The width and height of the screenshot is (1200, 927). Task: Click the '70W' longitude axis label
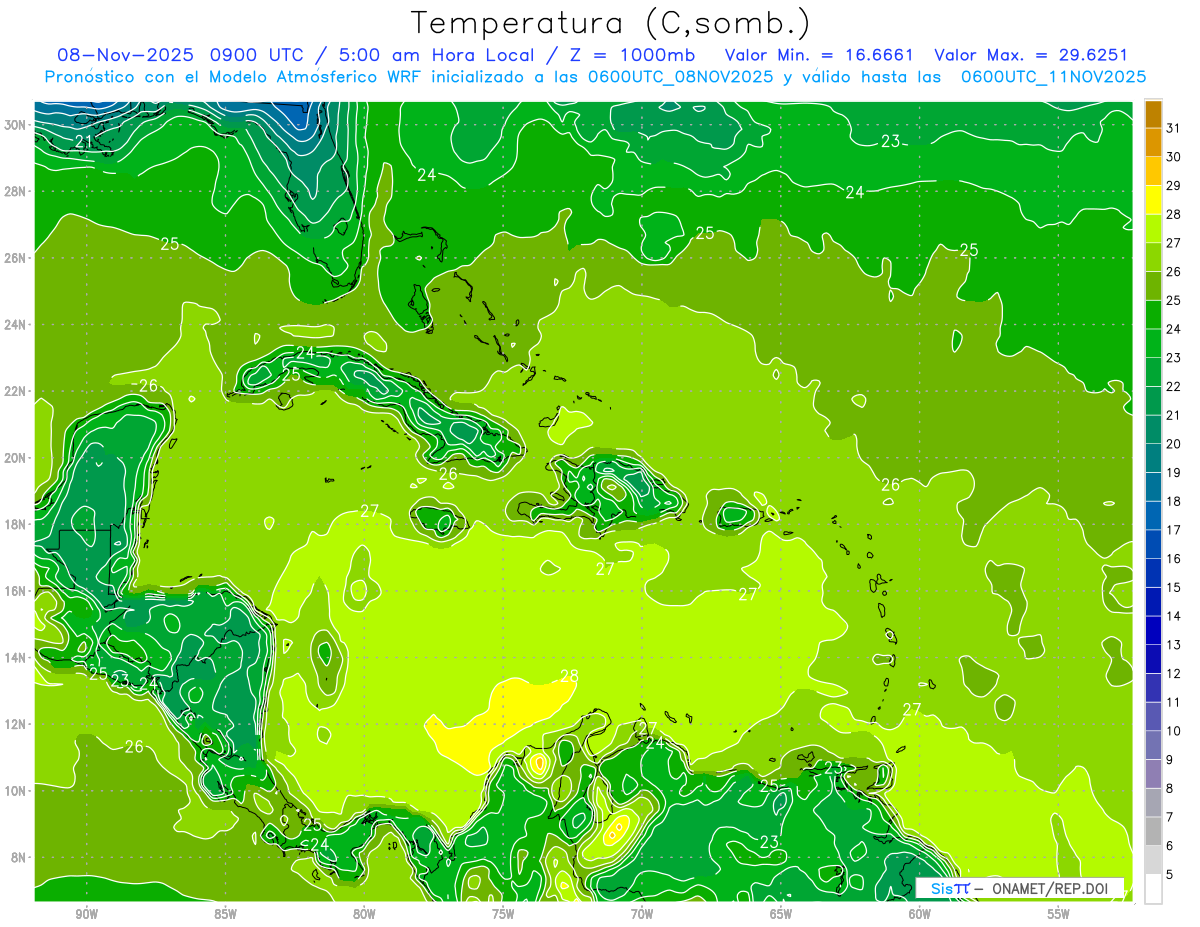click(x=642, y=914)
